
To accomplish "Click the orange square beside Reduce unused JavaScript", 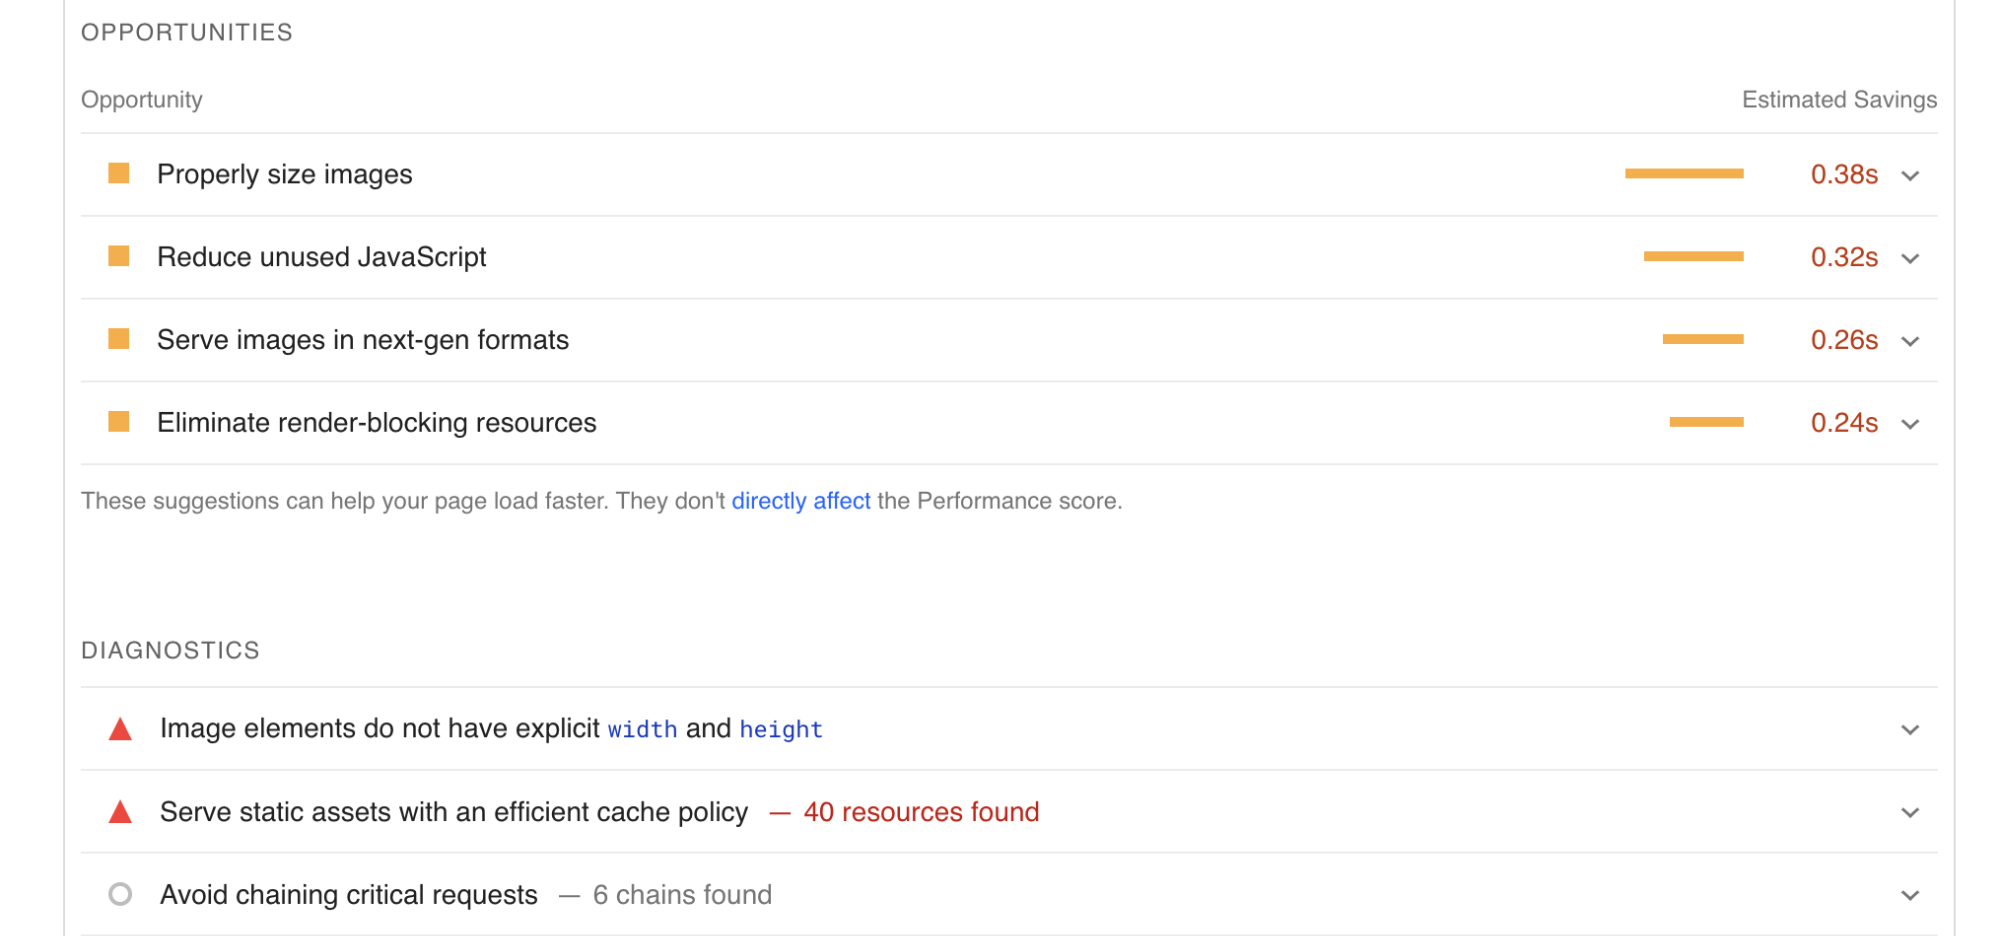I will [x=119, y=257].
